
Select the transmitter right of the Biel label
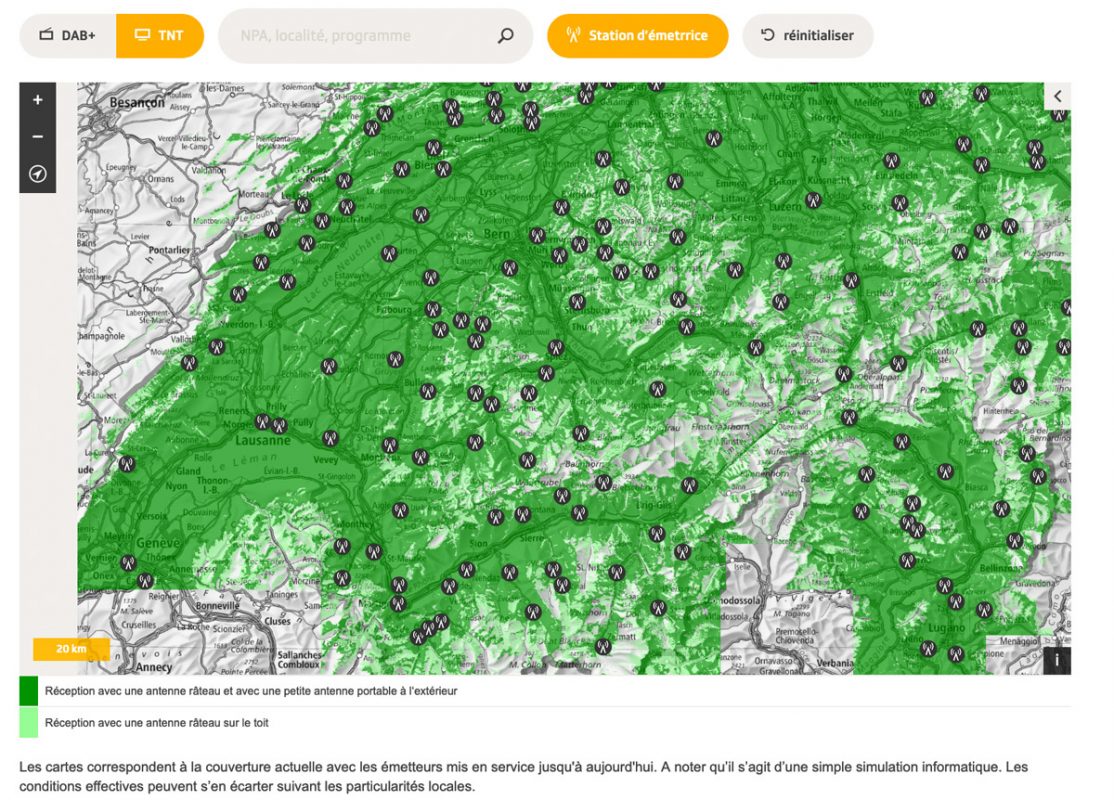443,169
